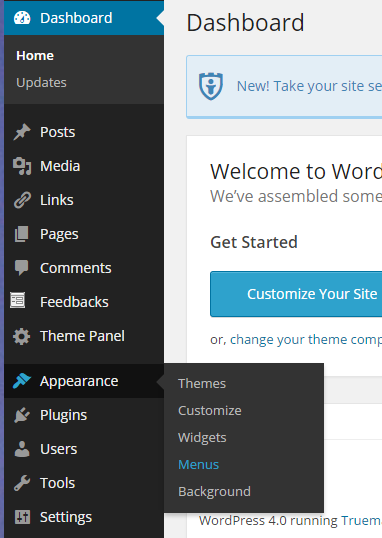Click the Comments speech bubble icon

[x=22, y=268]
